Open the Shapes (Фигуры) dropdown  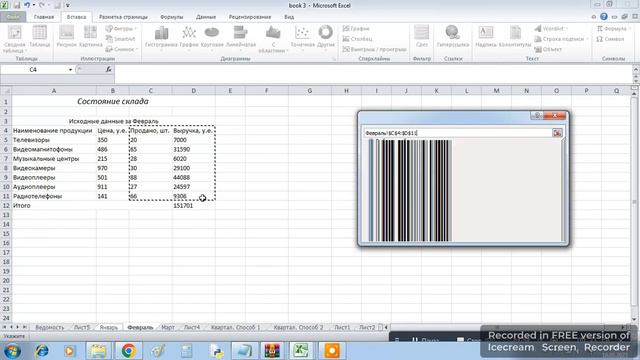[121, 29]
